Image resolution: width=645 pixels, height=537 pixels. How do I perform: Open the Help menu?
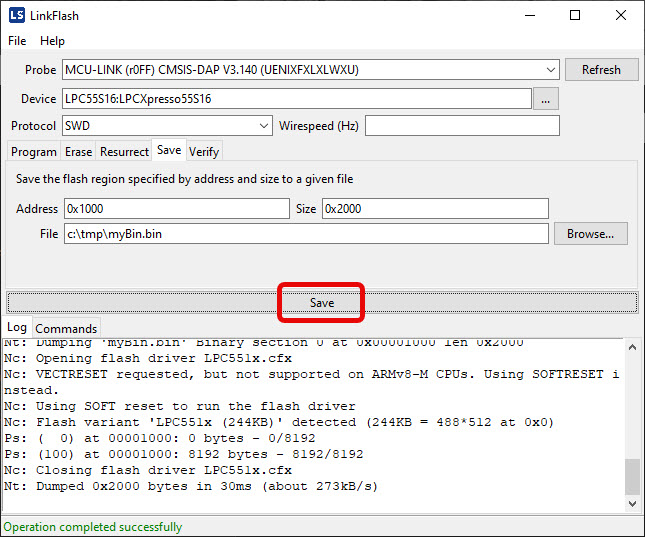click(x=52, y=41)
